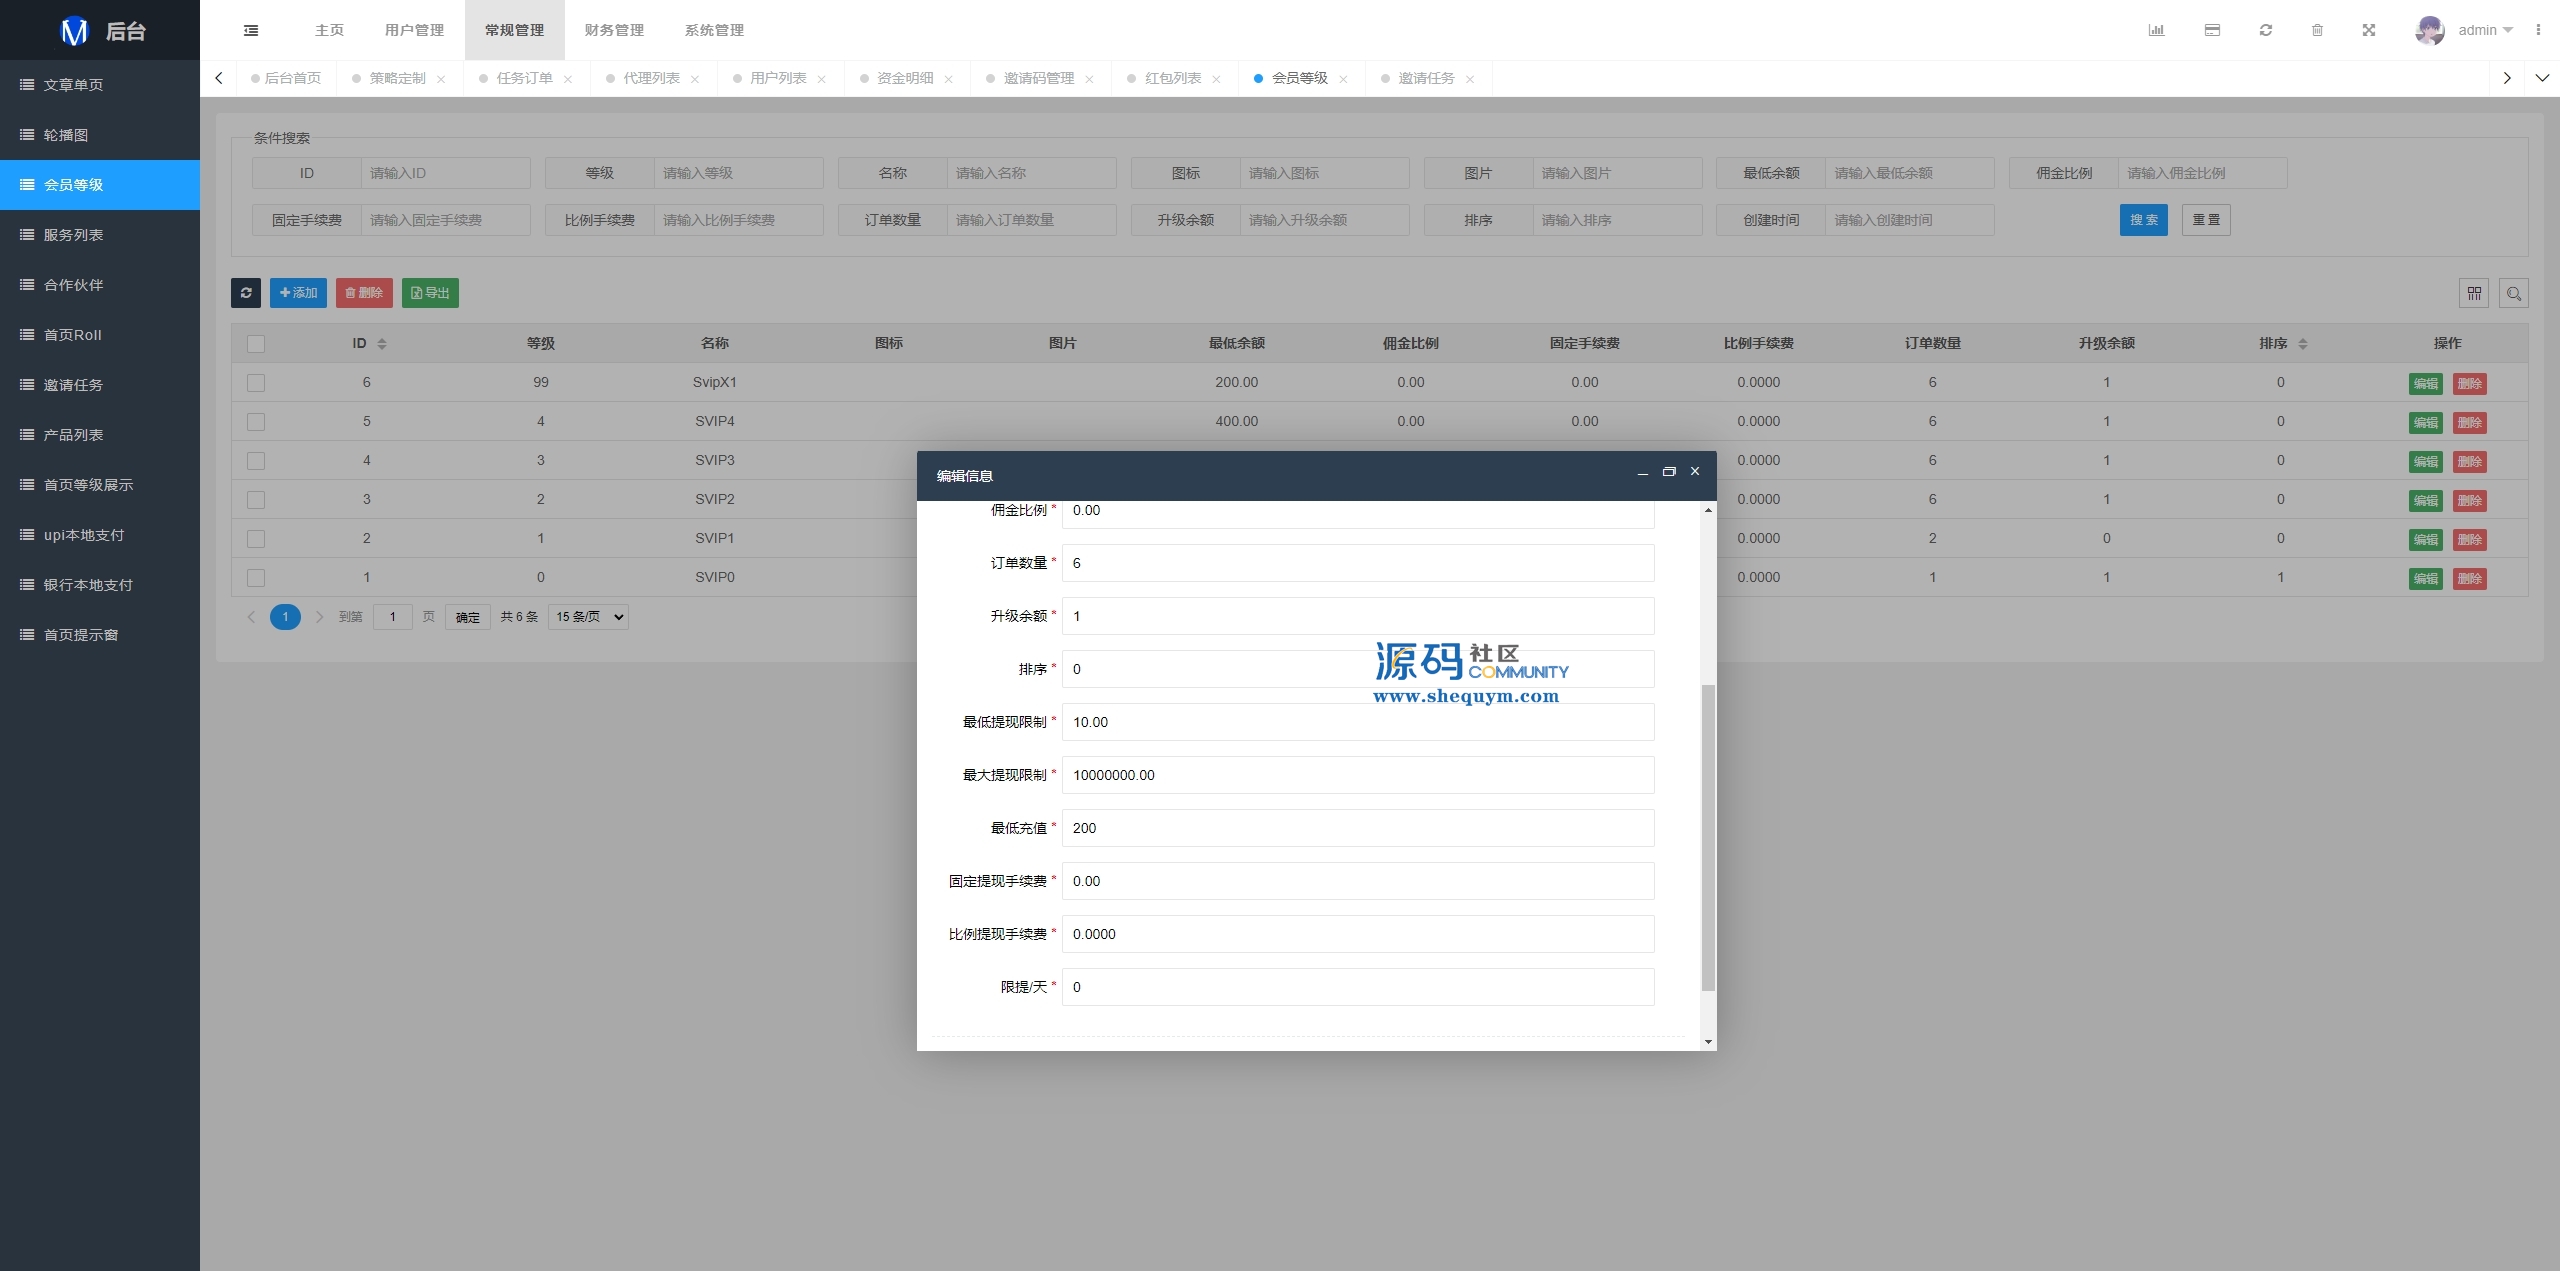Open 服务列表 in the sidebar
Image resolution: width=2560 pixels, height=1271 pixels.
pyautogui.click(x=100, y=235)
